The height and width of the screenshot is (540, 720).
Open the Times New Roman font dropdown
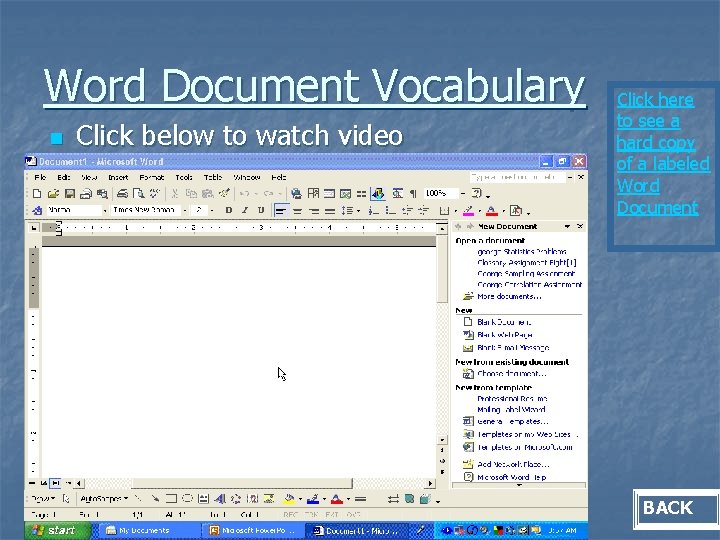click(x=185, y=210)
